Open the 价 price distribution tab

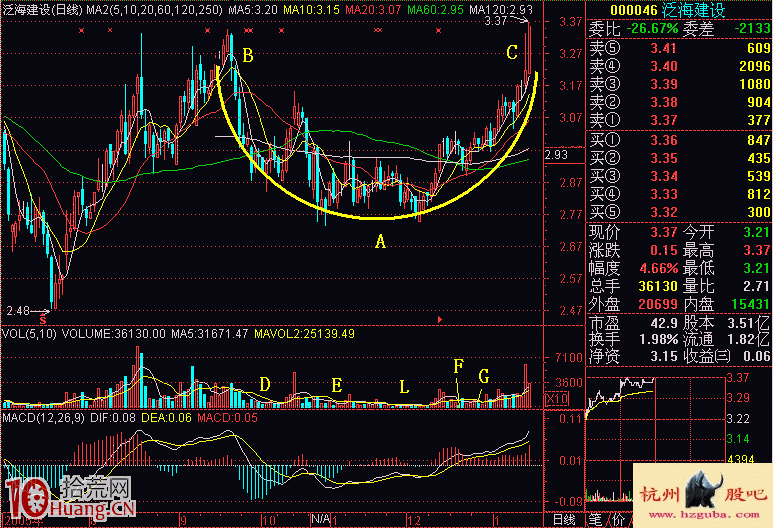point(618,519)
